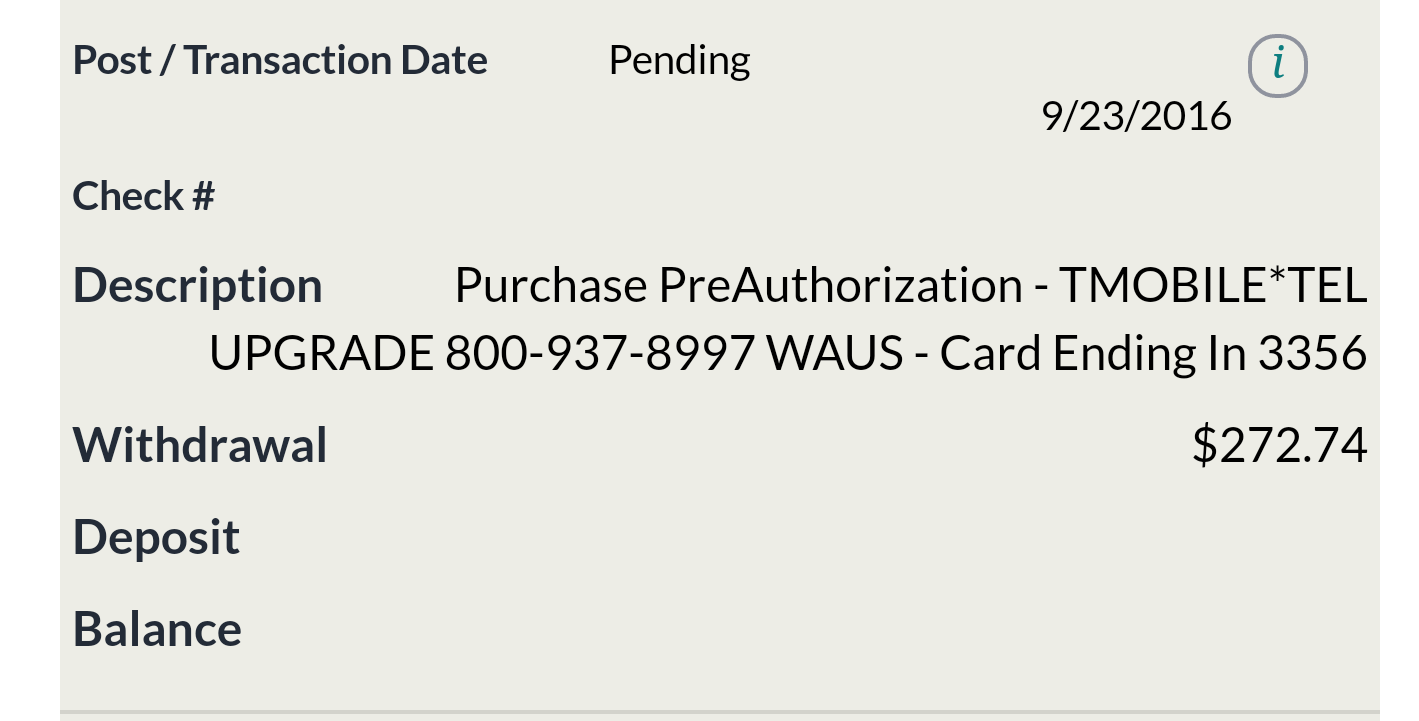
Task: Click the Post / Transaction Date label
Action: tap(280, 60)
